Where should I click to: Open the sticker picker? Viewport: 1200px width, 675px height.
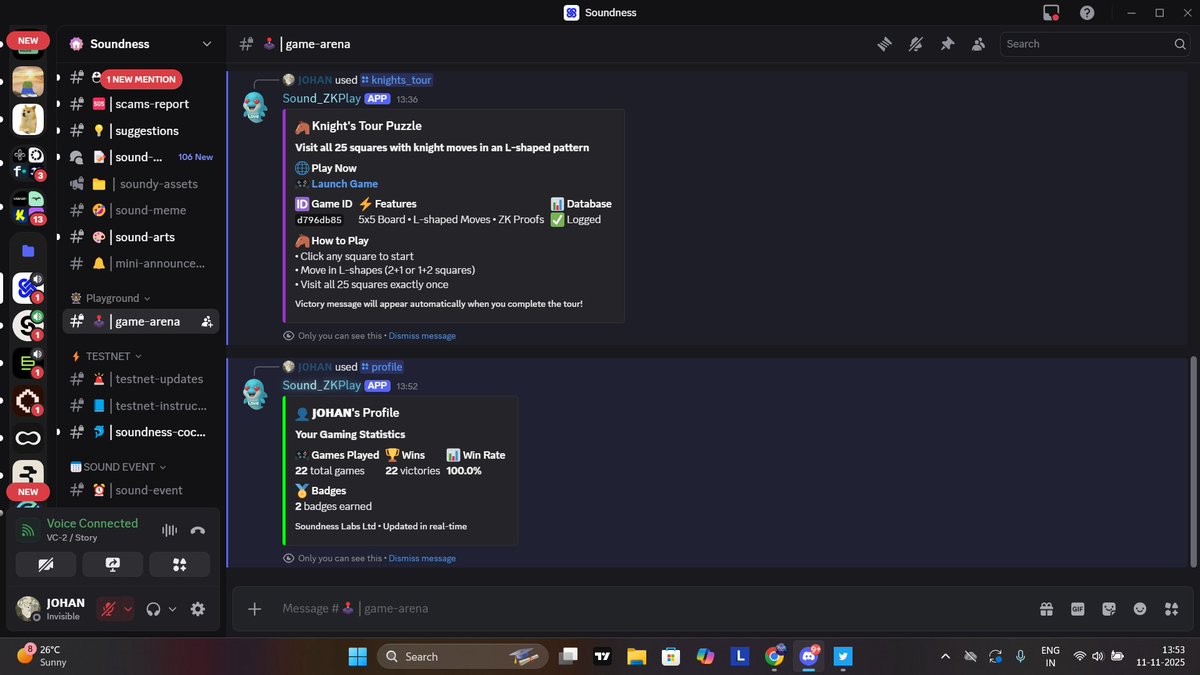click(x=1109, y=608)
